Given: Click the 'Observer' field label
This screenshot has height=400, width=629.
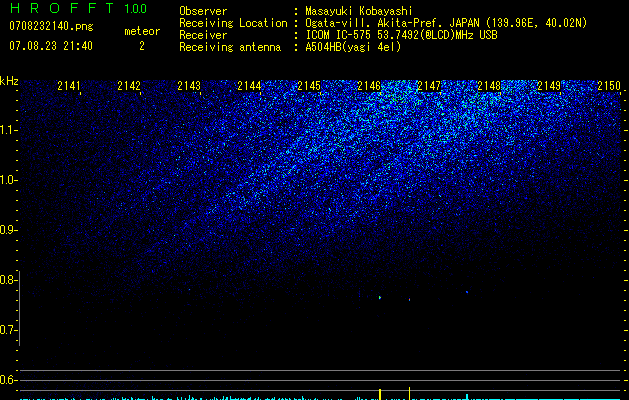Looking at the screenshot, I should pyautogui.click(x=203, y=11).
